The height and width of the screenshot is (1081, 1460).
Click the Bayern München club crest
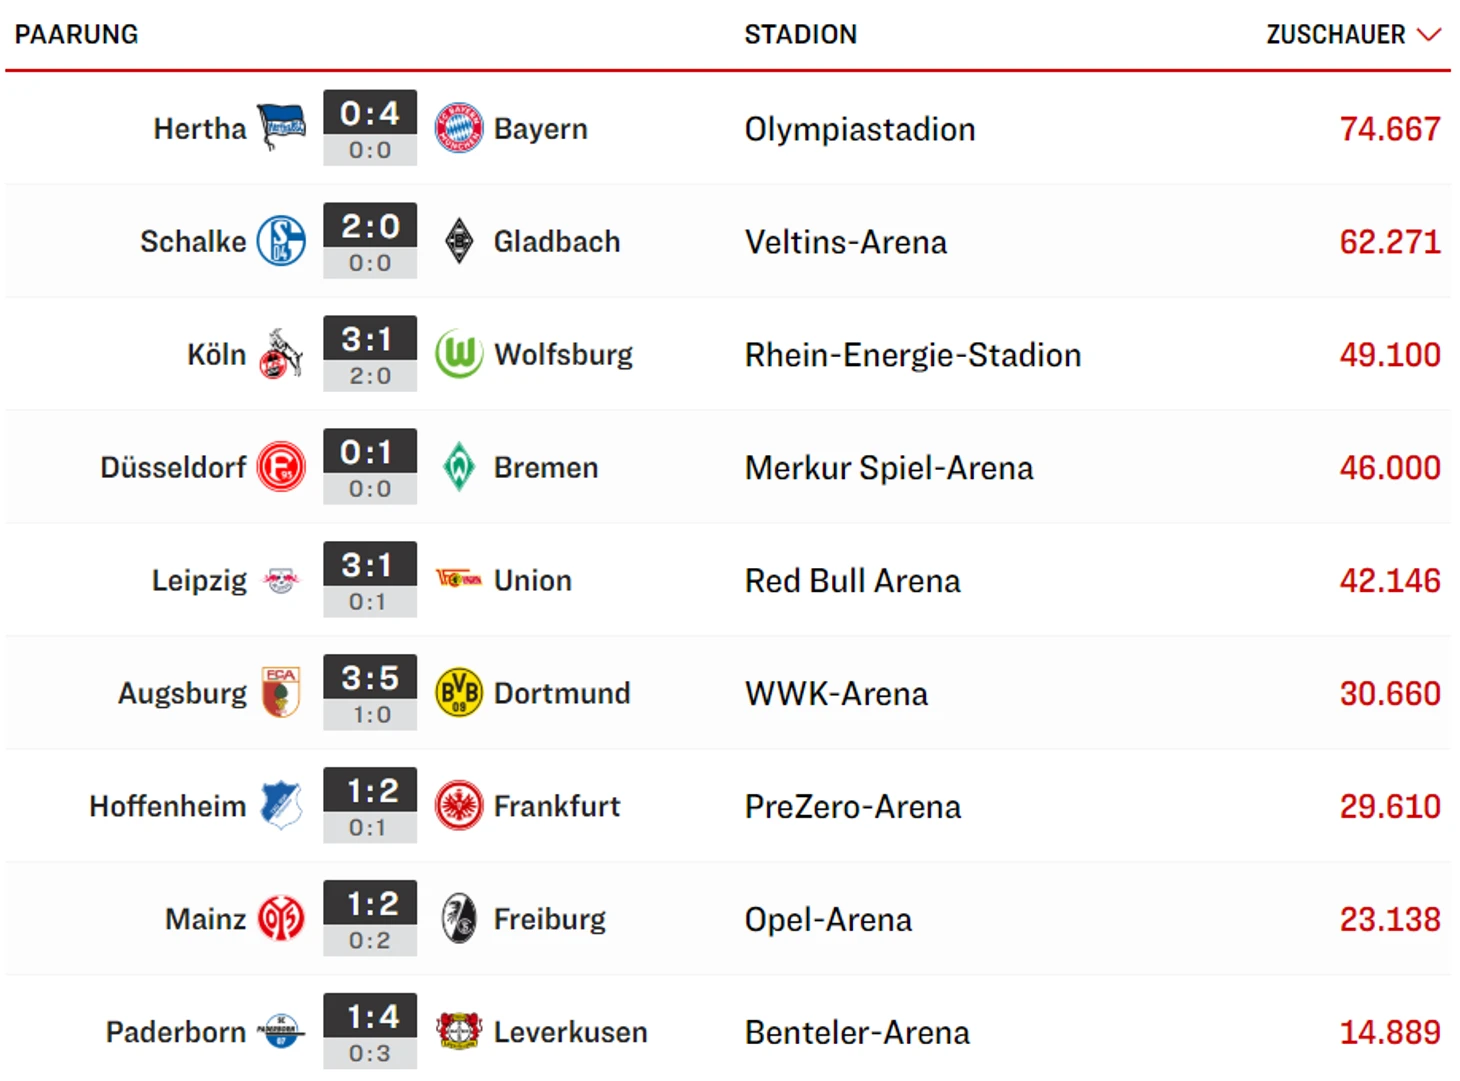tap(459, 128)
